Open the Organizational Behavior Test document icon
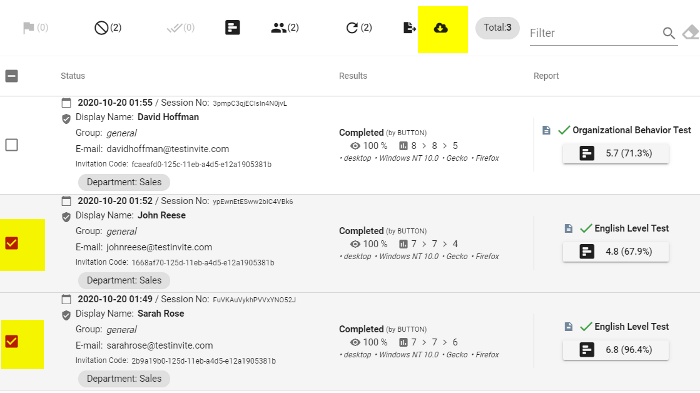The image size is (700, 393). click(546, 130)
